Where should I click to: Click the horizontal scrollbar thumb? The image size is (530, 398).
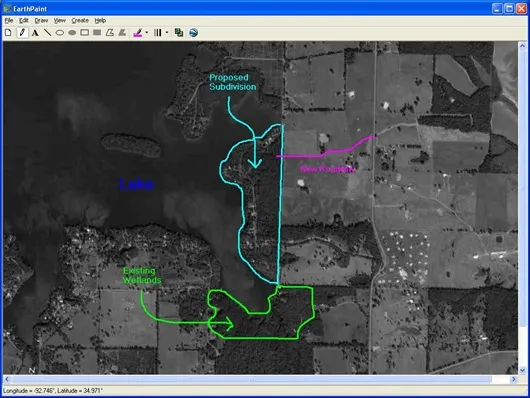coord(251,379)
